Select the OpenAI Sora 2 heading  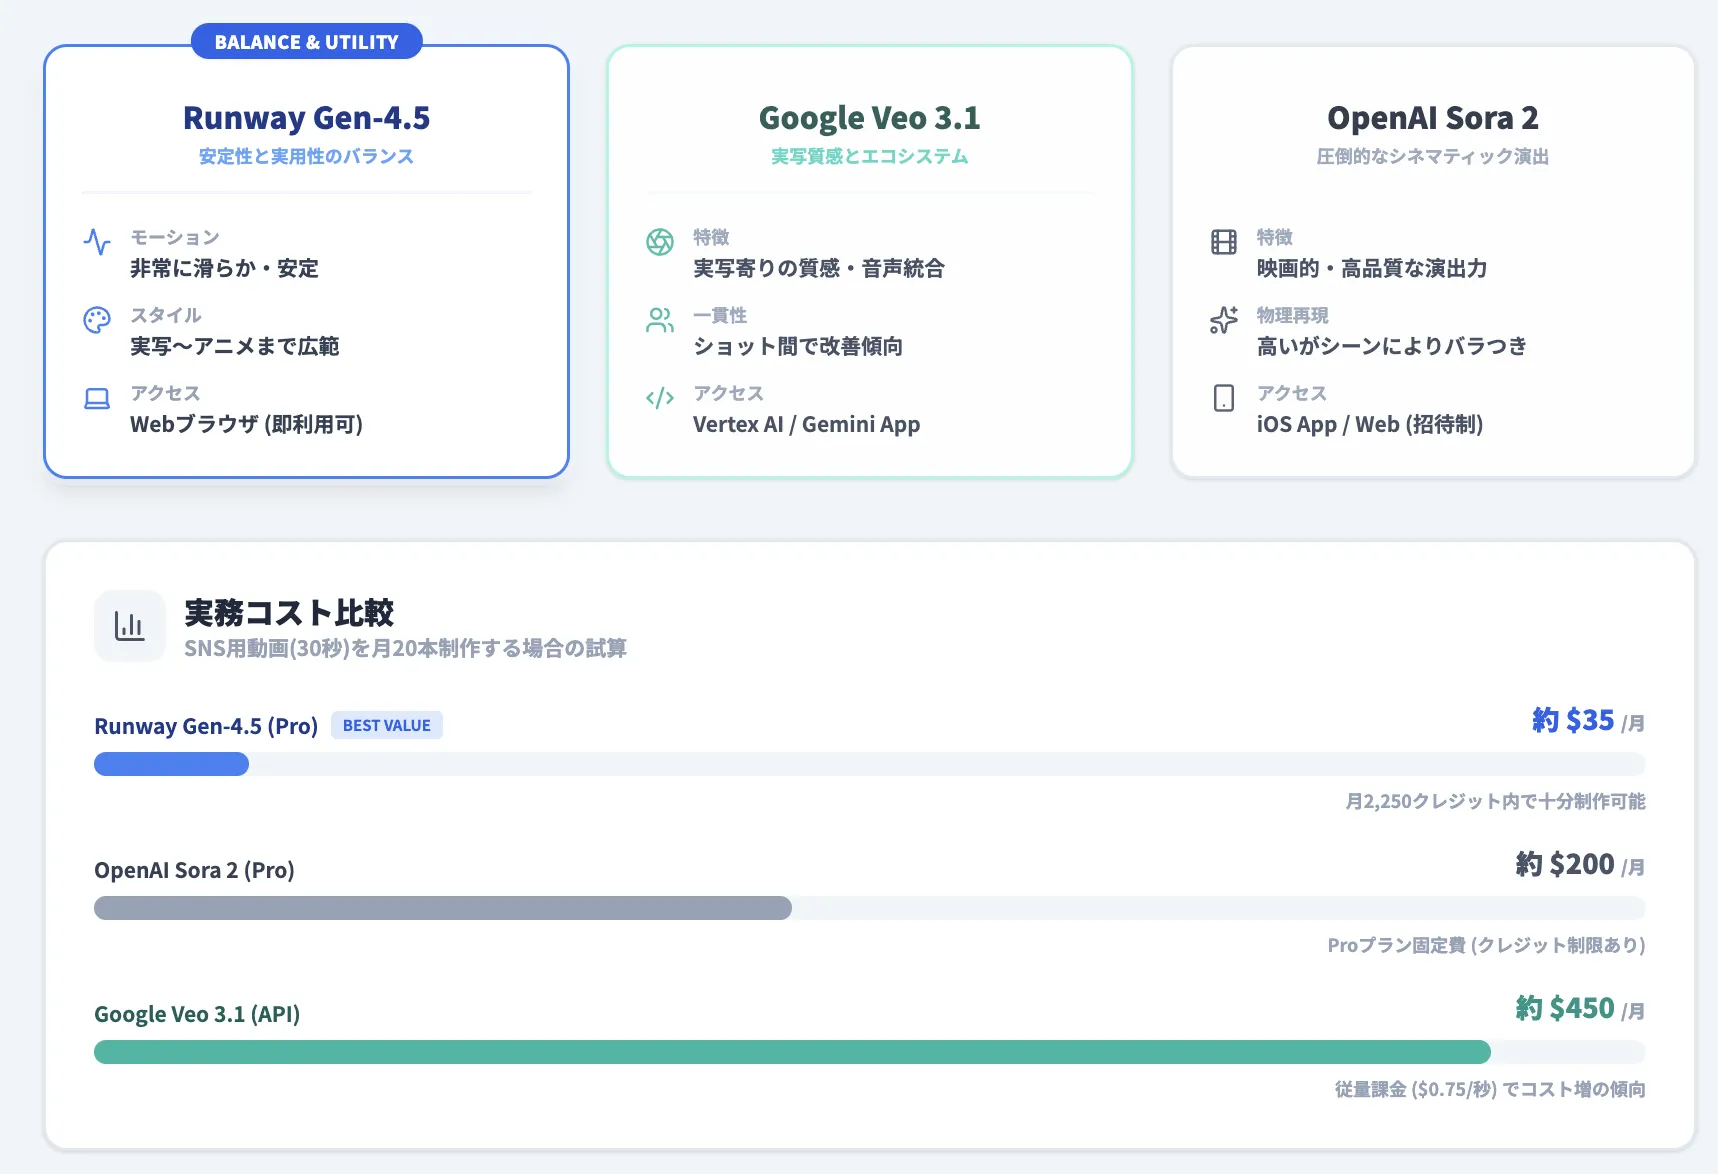(x=1432, y=118)
